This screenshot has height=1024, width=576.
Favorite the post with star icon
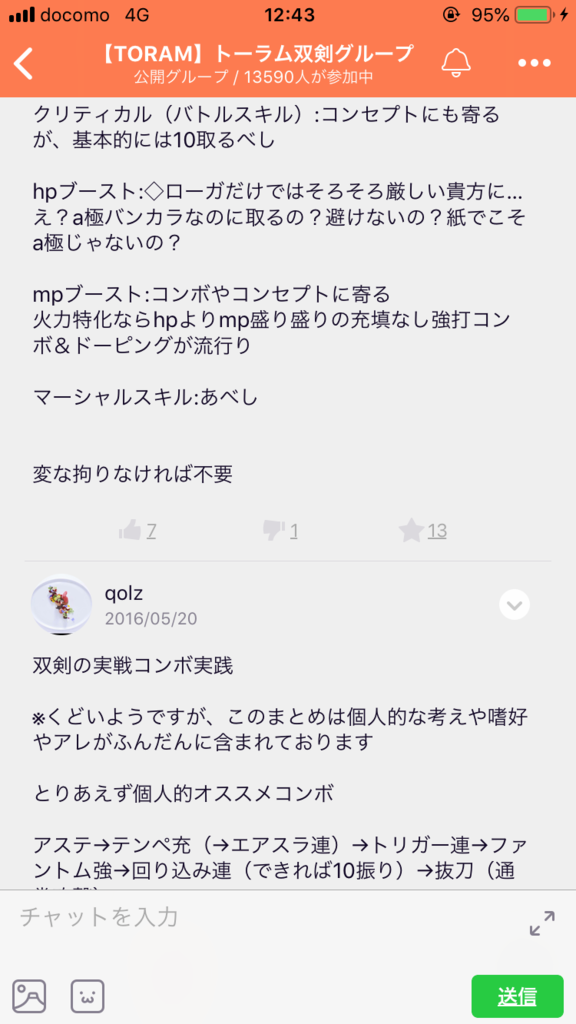(x=411, y=531)
